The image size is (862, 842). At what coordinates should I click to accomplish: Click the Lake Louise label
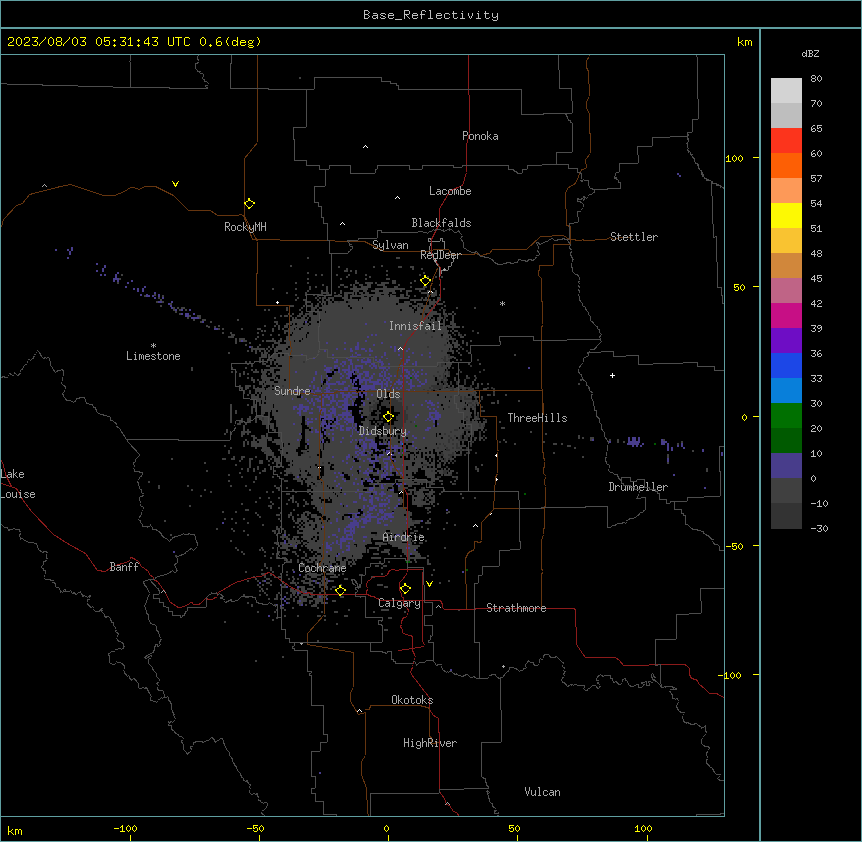pyautogui.click(x=17, y=484)
